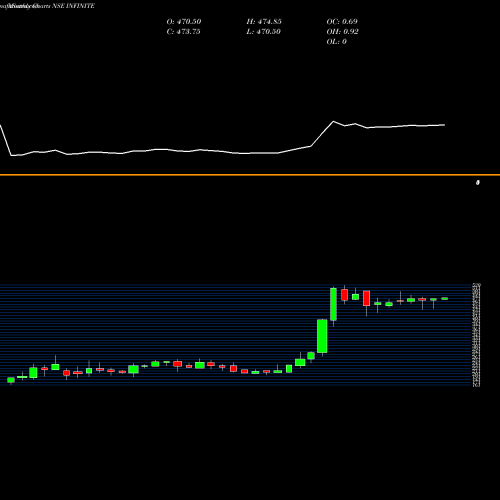Click the final green candlestick of the series
Viewport: 500px width, 500px height.
445,299
